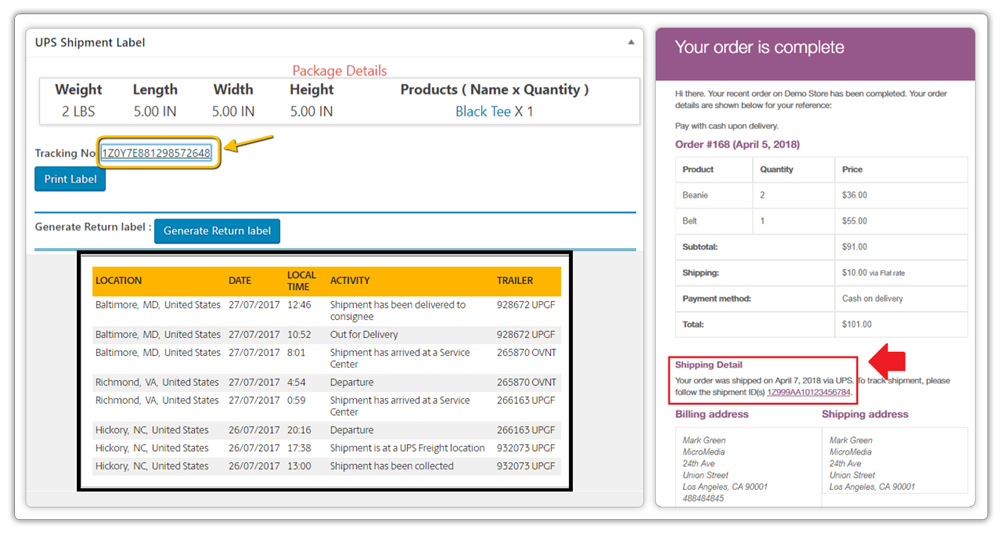Screen dimensions: 1000x533
Task: Select the 12:46 local time cell
Action: point(299,305)
